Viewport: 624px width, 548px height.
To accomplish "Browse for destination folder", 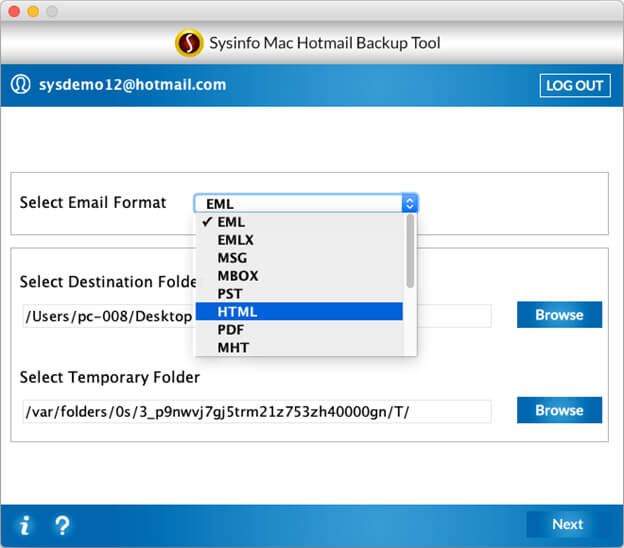I will click(x=559, y=315).
